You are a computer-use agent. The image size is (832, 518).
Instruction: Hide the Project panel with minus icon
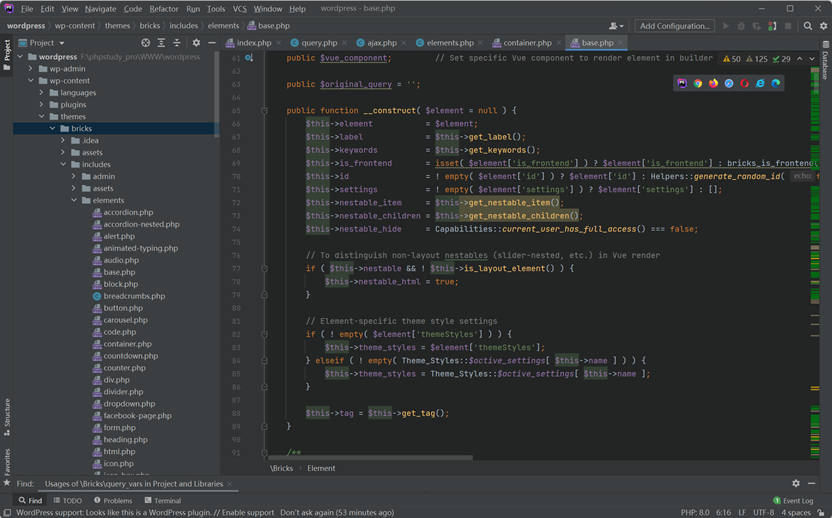pos(212,43)
